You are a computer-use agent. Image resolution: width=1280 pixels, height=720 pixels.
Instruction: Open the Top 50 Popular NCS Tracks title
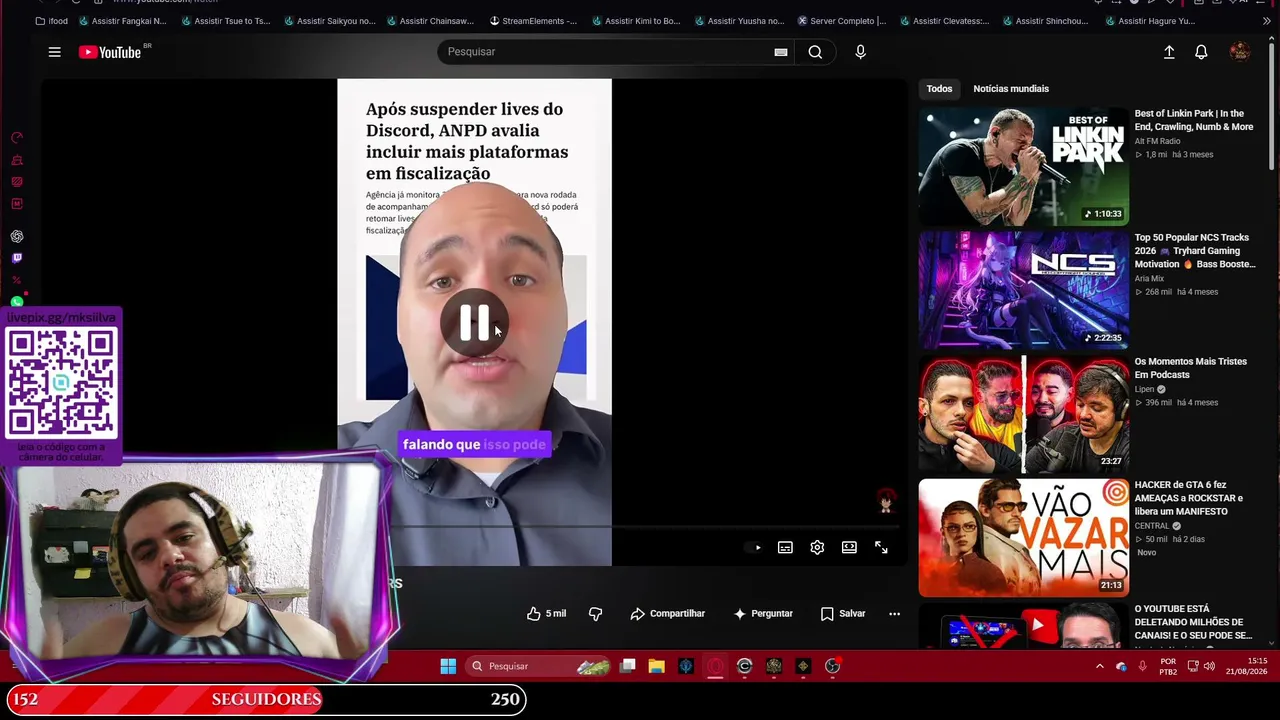1194,251
